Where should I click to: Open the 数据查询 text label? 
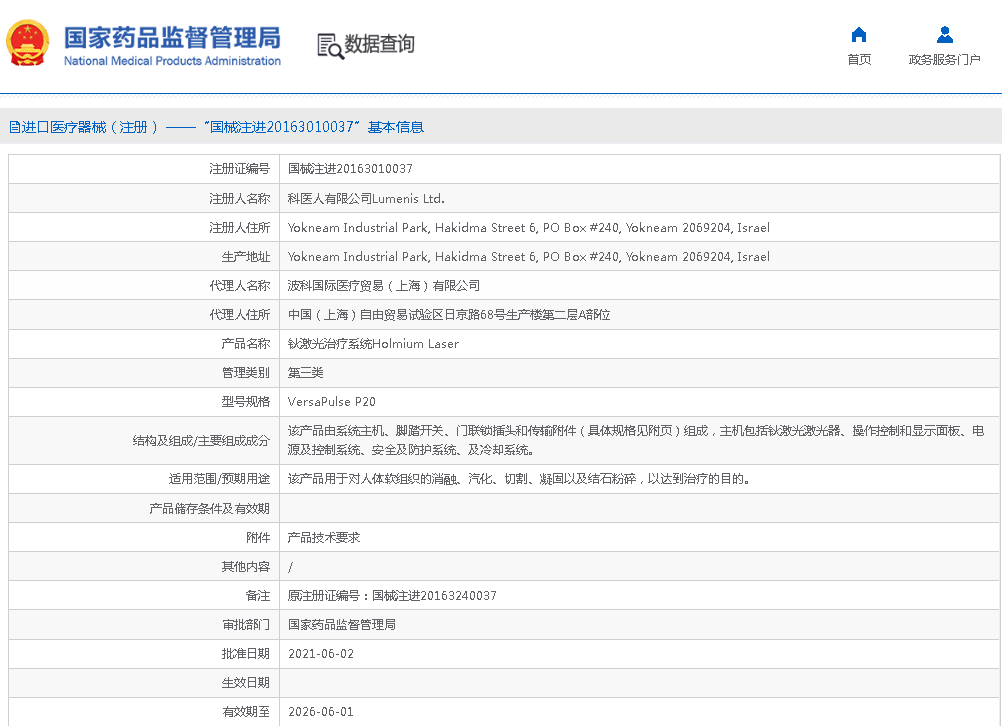pos(379,44)
